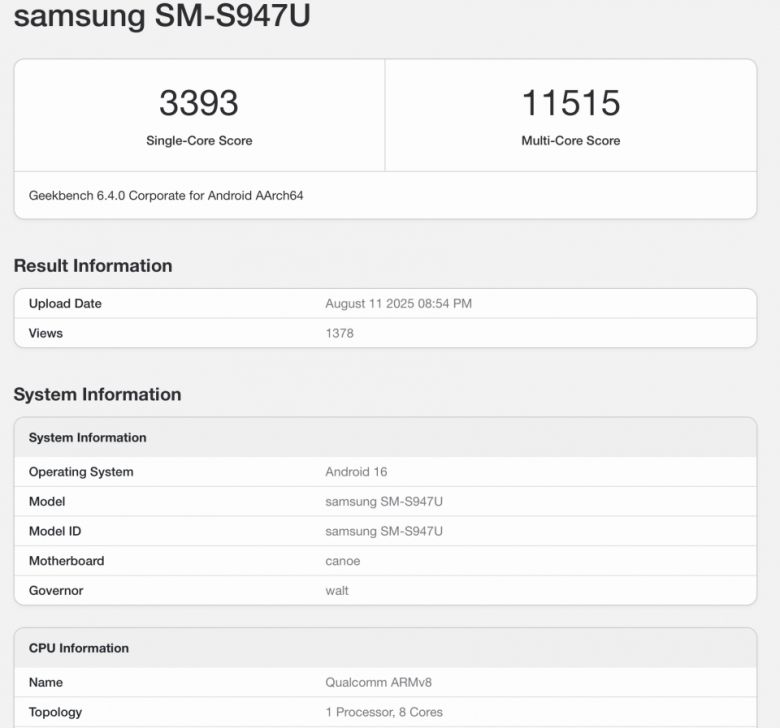Viewport: 780px width, 728px height.
Task: Click the Upload Date row label
Action: [x=65, y=304]
